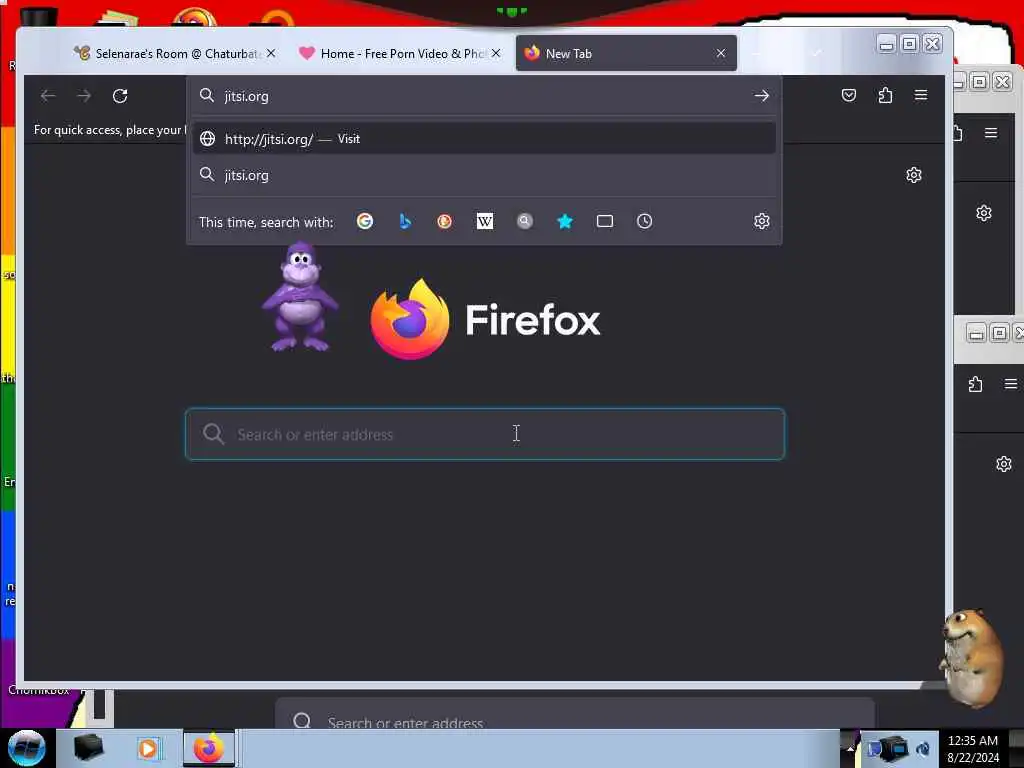Search this time with DuckDuckGo
1024x768 pixels.
[445, 221]
